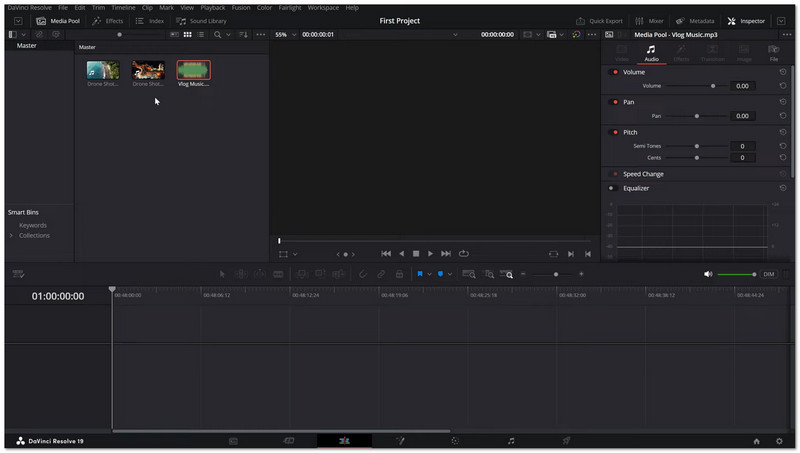Screen dimensions: 800x453
Task: Open inspector options three-dot menu
Action: [x=786, y=35]
